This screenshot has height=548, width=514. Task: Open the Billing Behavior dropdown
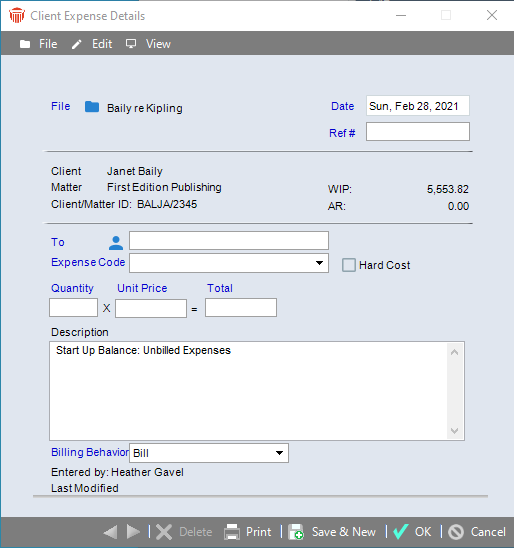[279, 453]
